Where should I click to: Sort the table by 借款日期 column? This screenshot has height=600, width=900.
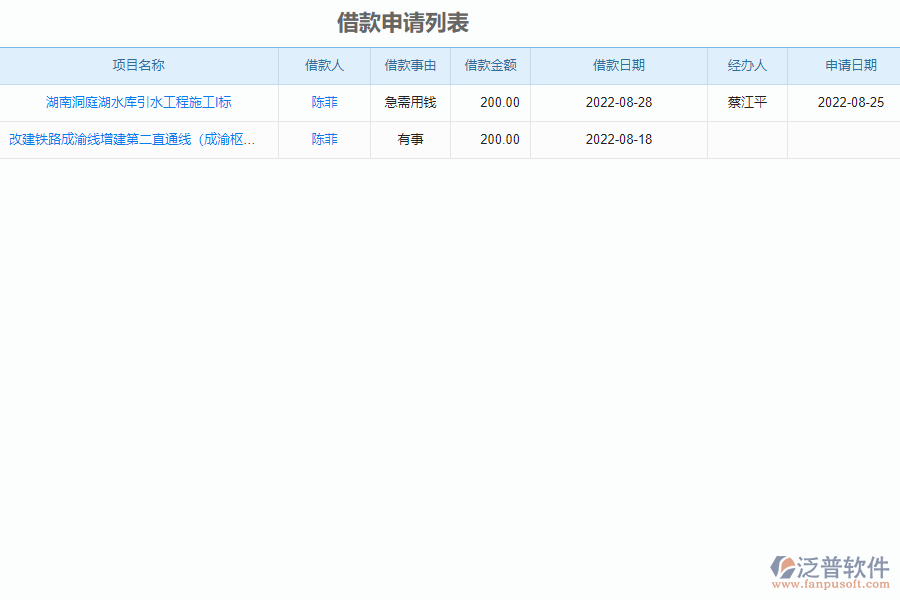(x=618, y=65)
